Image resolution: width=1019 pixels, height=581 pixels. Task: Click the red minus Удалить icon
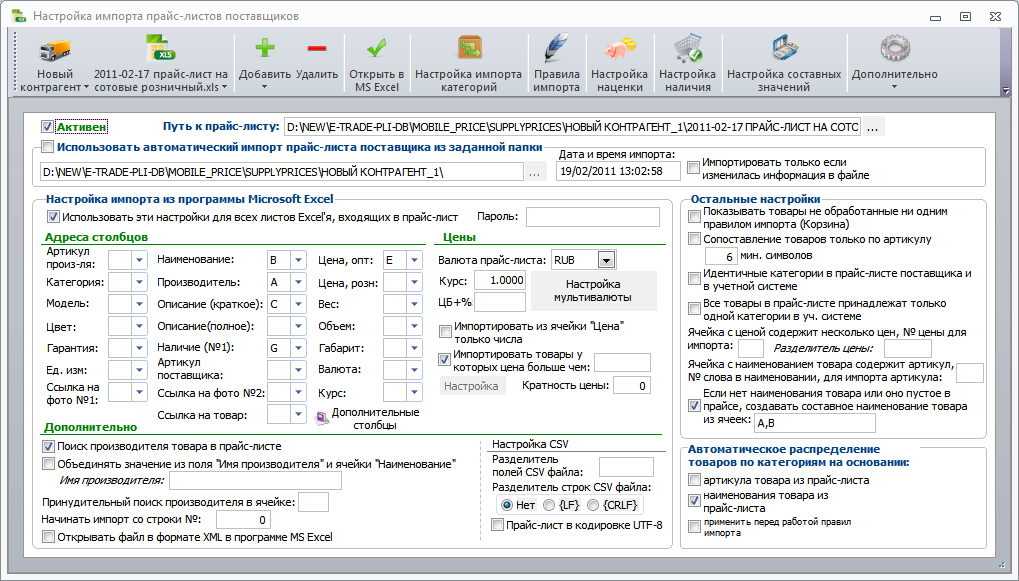(x=316, y=48)
